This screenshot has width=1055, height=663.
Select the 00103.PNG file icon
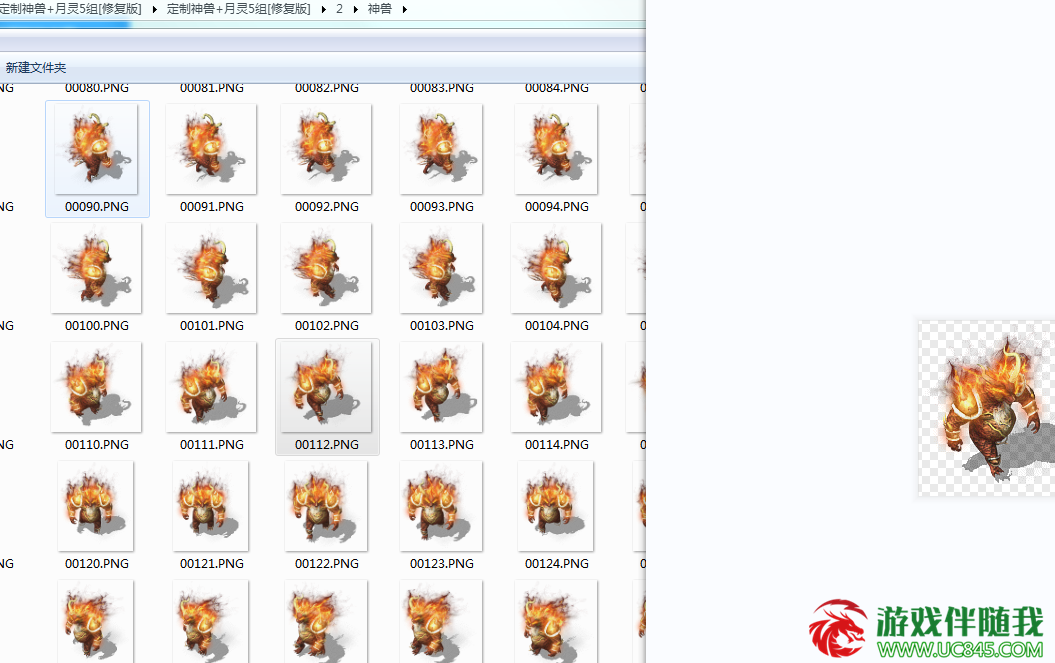[441, 268]
